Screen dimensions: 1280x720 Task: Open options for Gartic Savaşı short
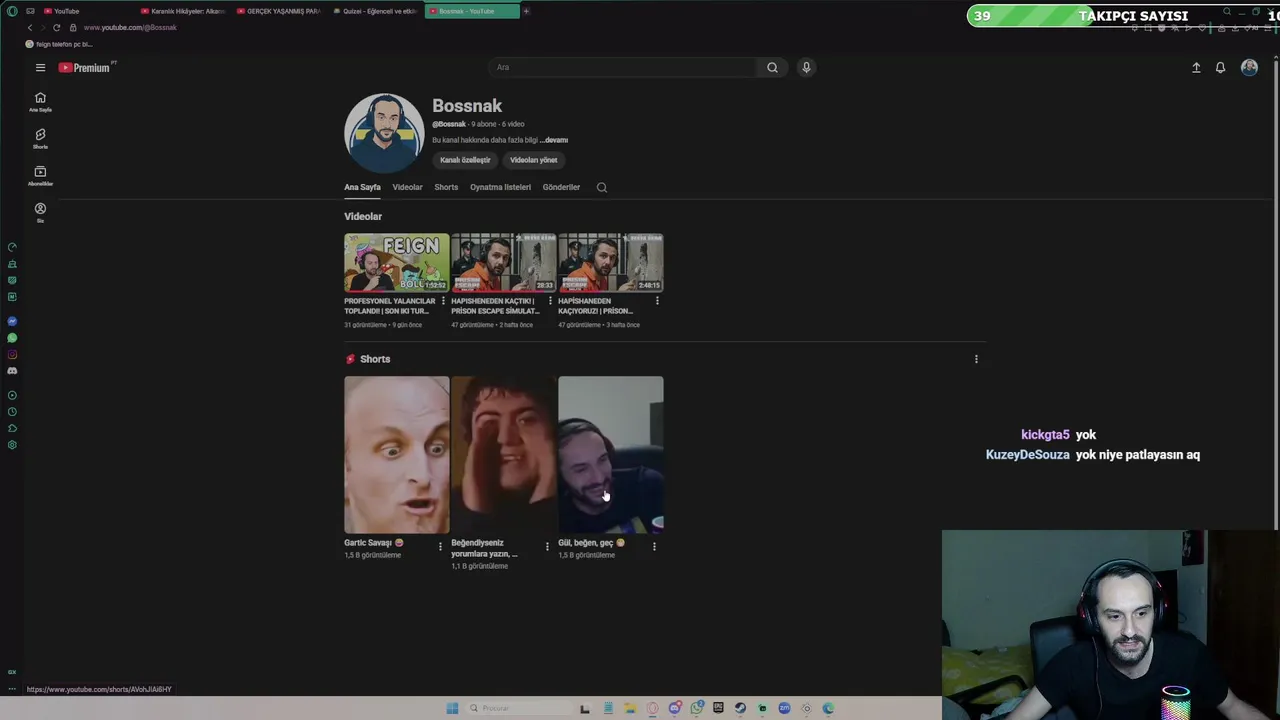pyautogui.click(x=440, y=546)
